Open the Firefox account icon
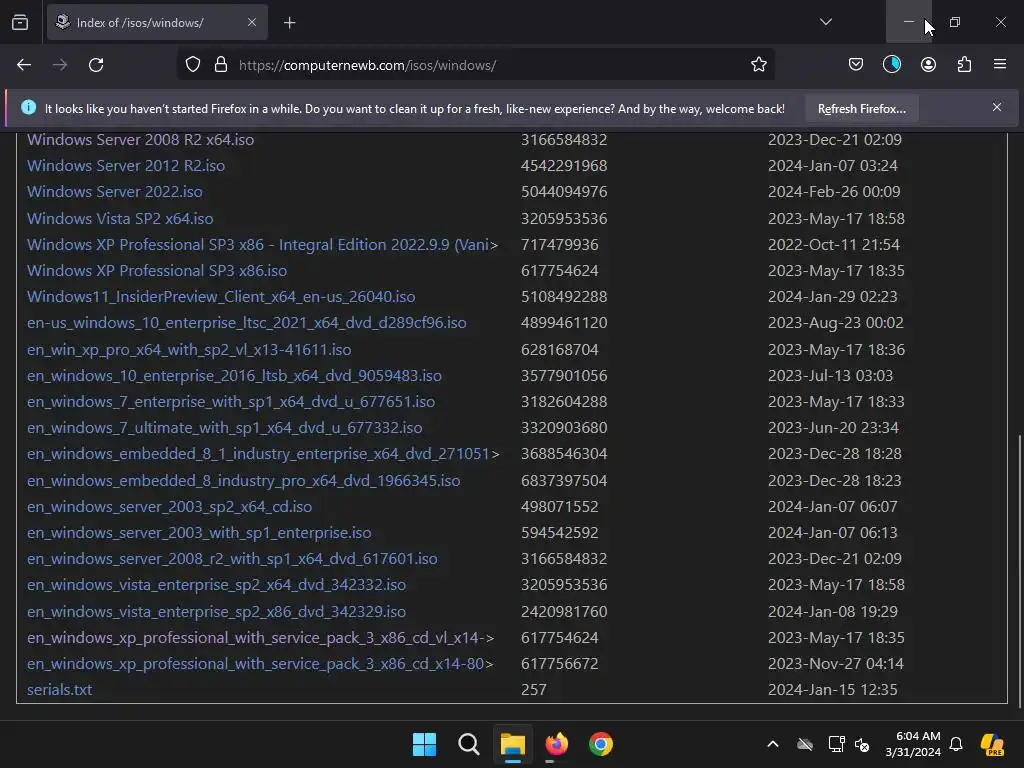Image resolution: width=1024 pixels, height=768 pixels. [x=928, y=65]
